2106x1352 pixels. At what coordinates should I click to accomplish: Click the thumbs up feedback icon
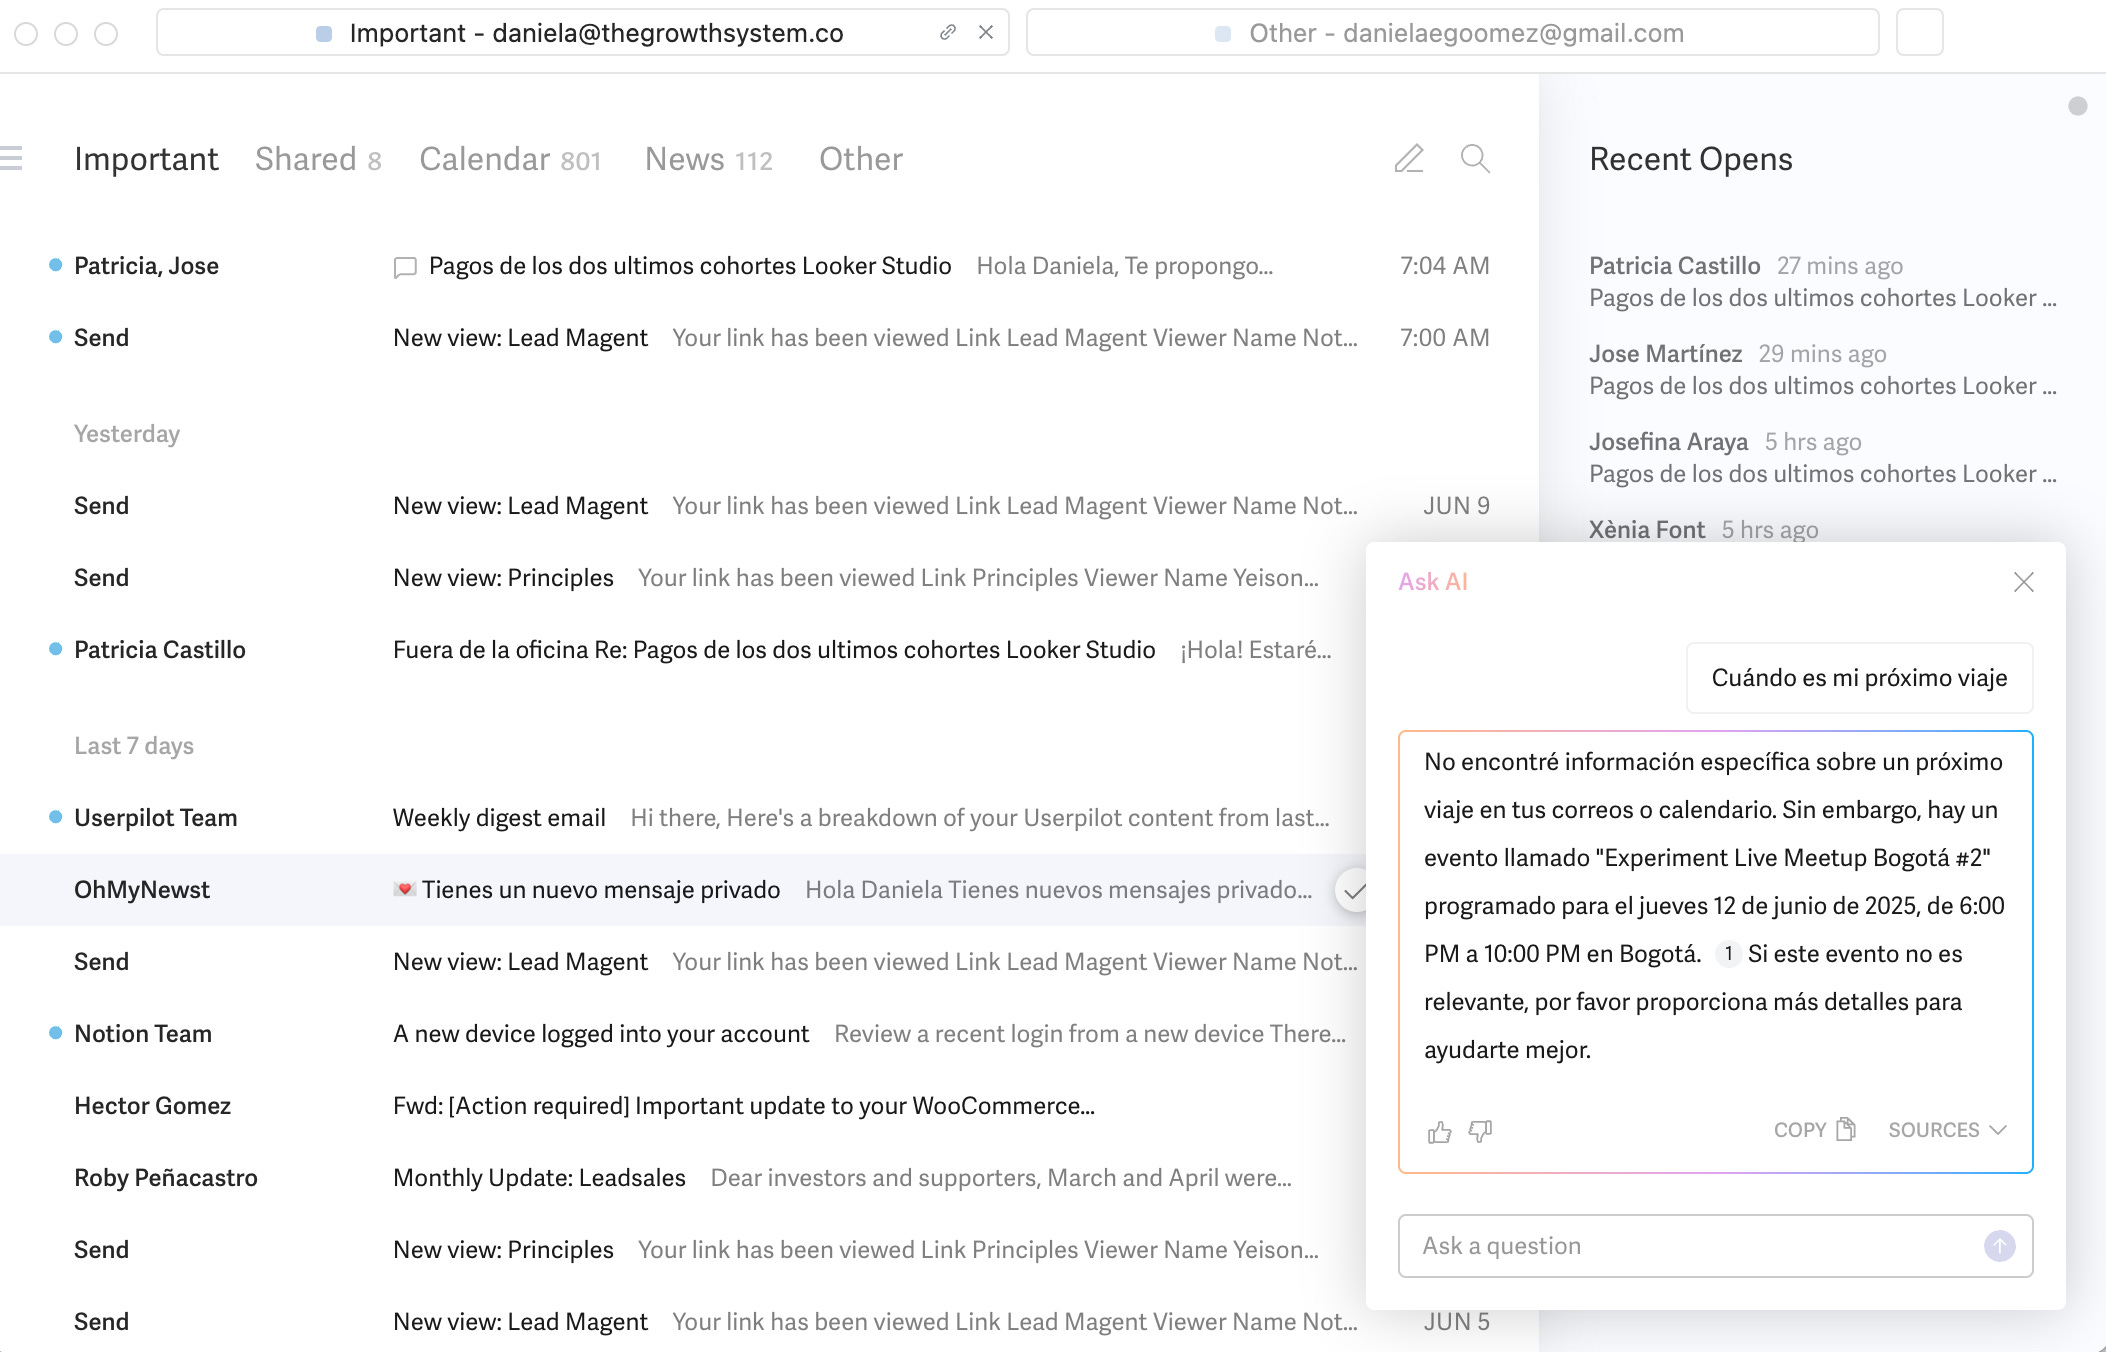[x=1439, y=1131]
